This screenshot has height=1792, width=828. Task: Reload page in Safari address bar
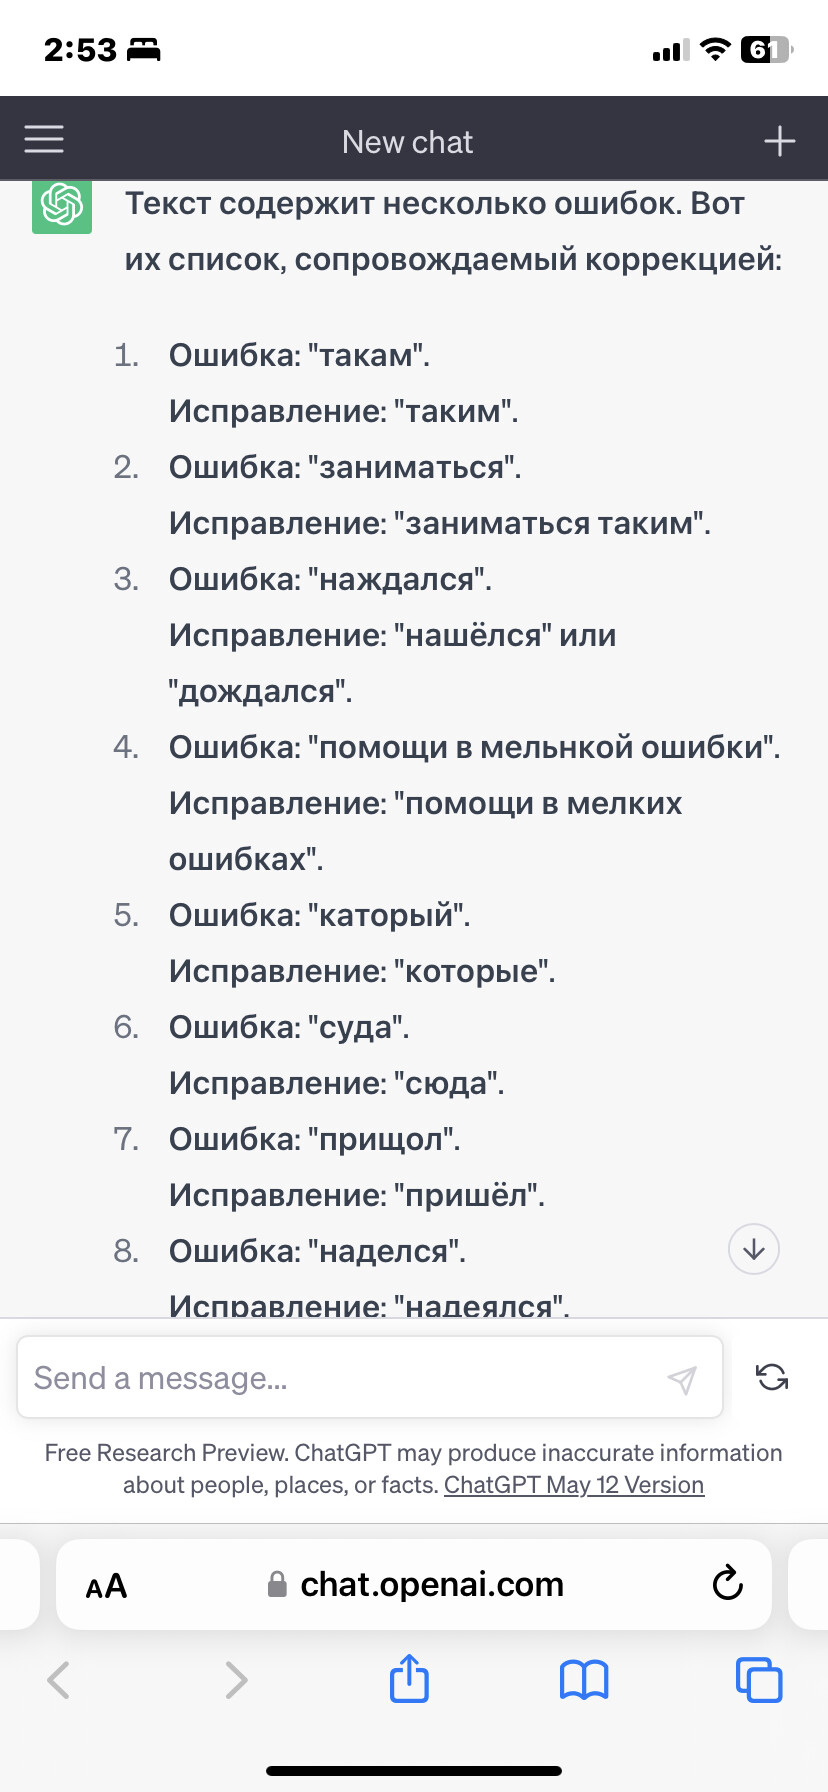tap(727, 1583)
